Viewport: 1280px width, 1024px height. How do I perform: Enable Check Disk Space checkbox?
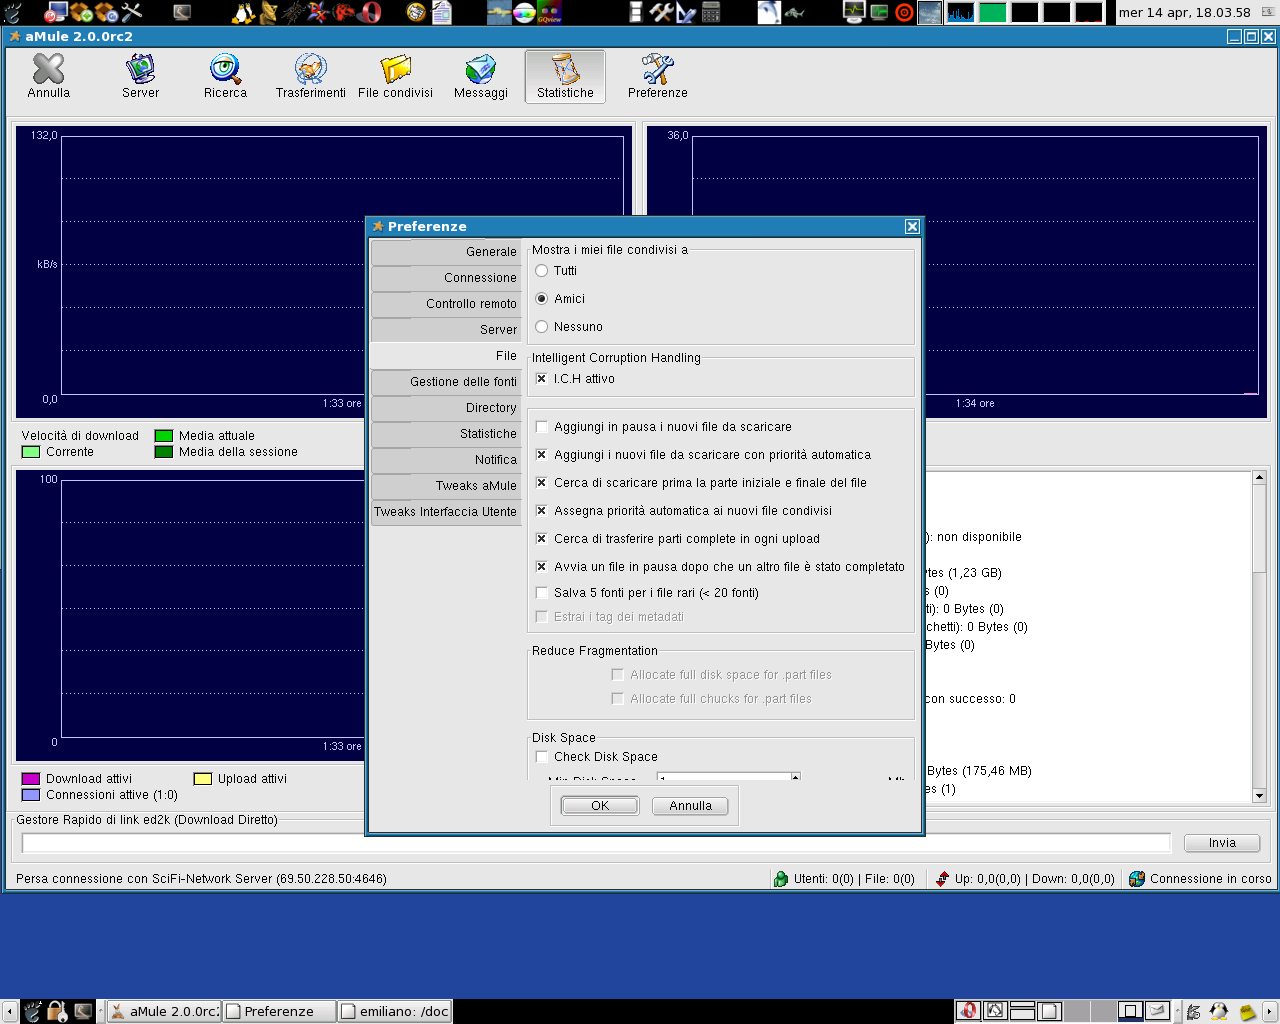542,757
